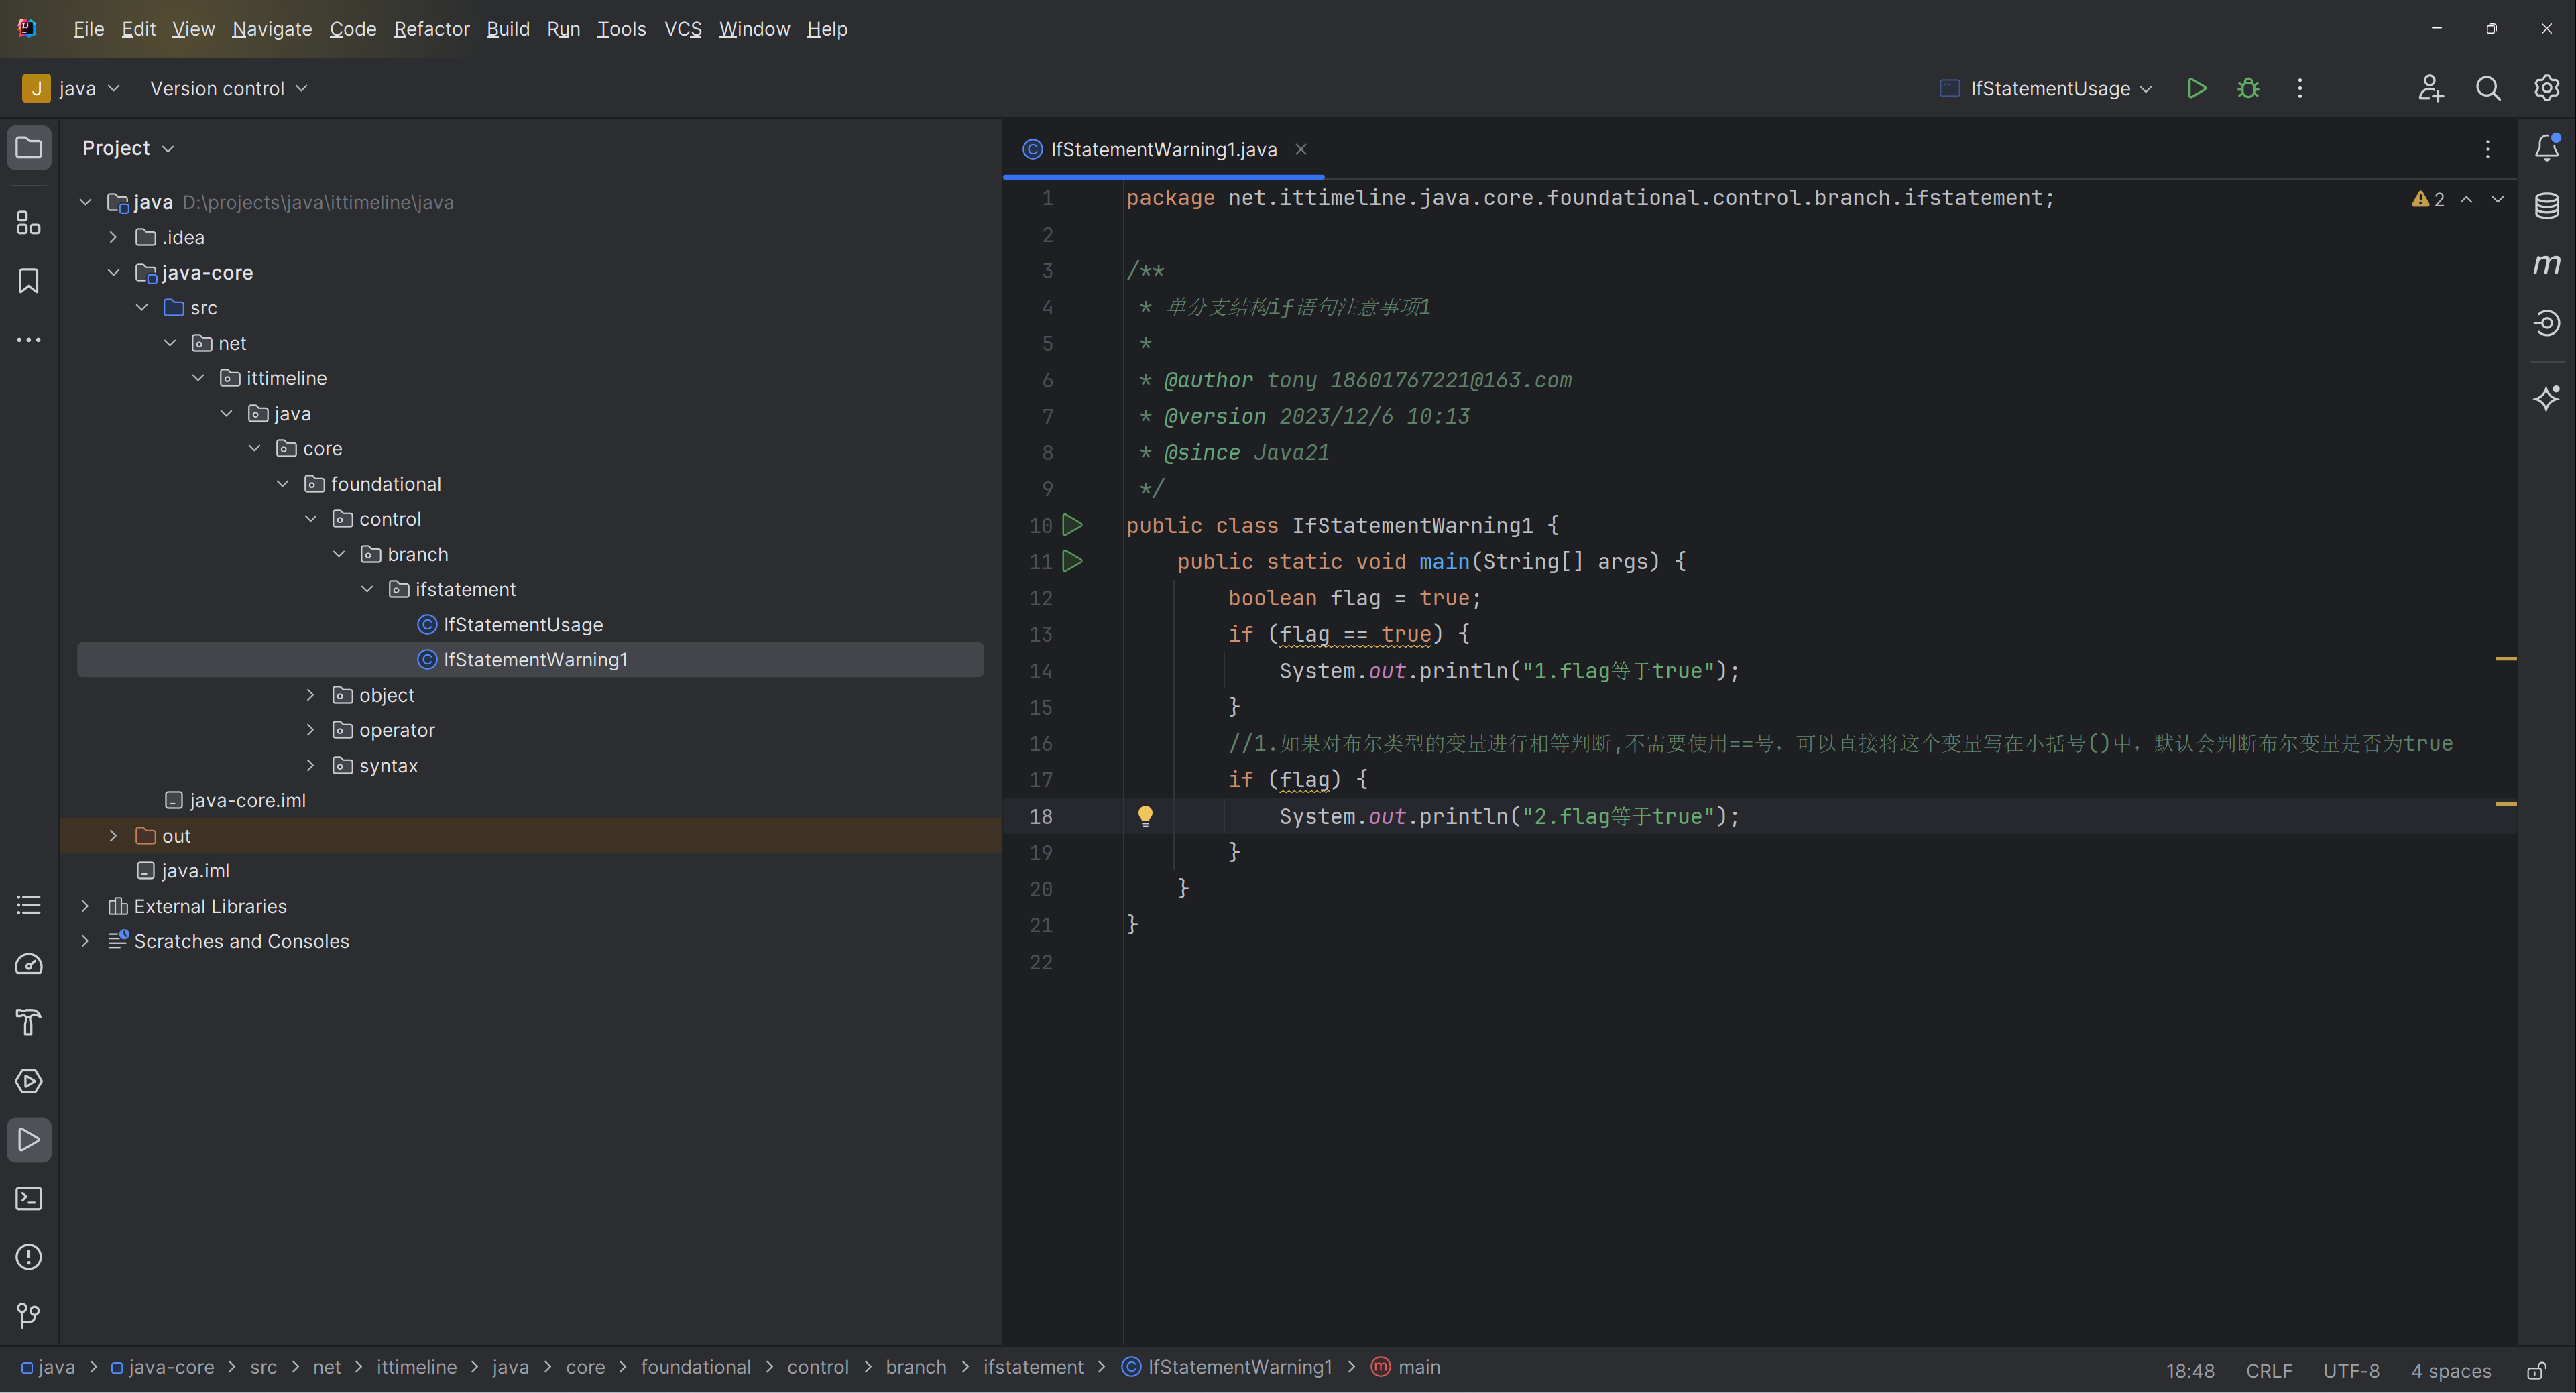Open the Build menu
This screenshot has height=1393, width=2576.
click(x=508, y=29)
